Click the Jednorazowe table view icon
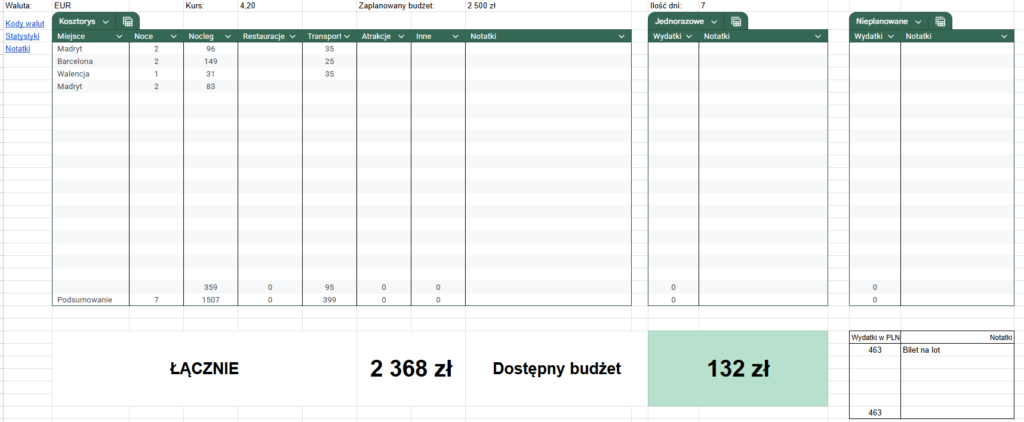This screenshot has width=1024, height=422. click(x=736, y=22)
